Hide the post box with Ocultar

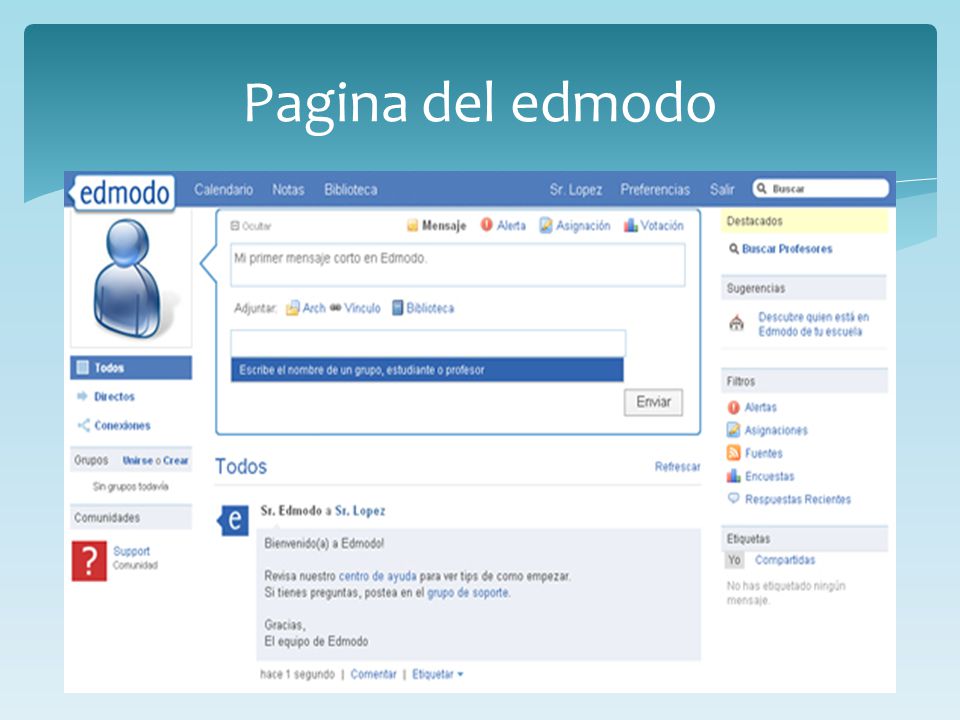click(250, 226)
